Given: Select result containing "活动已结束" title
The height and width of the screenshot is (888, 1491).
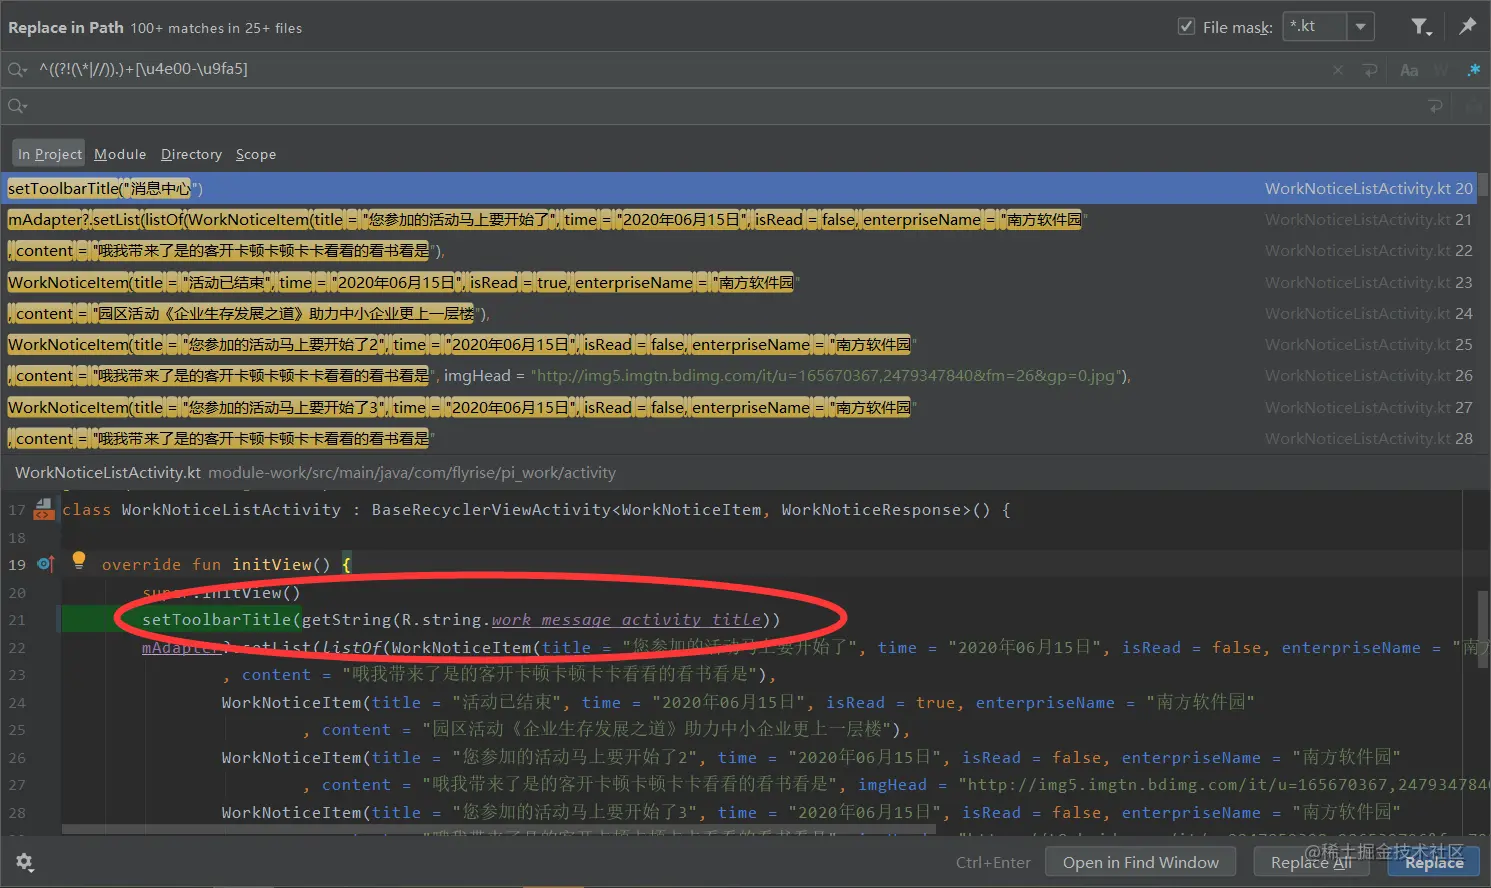Looking at the screenshot, I should pos(740,283).
